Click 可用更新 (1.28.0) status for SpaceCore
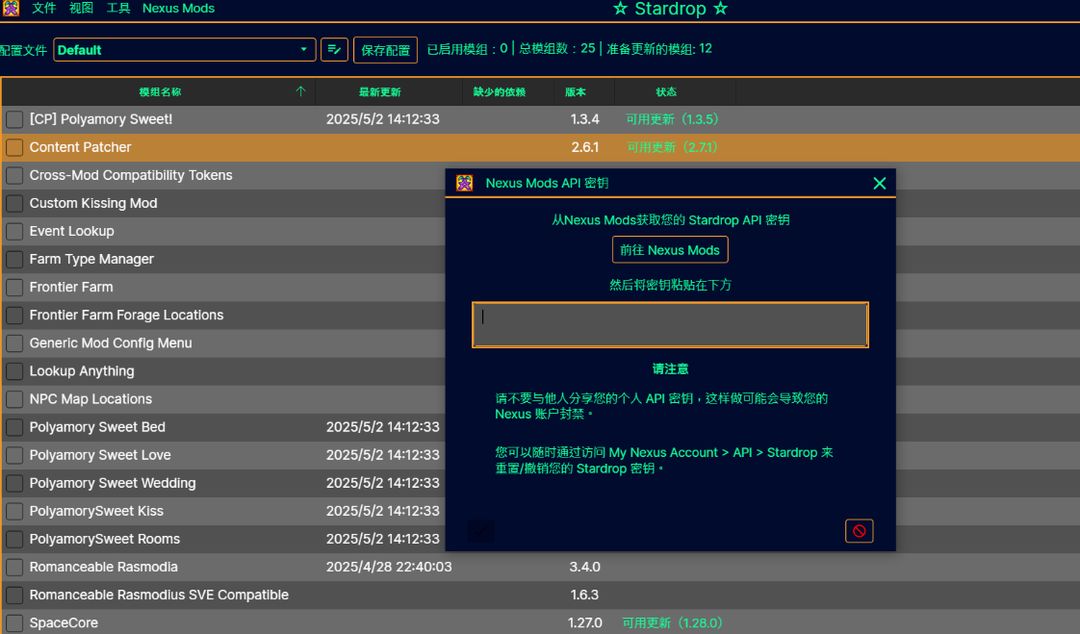The height and width of the screenshot is (634, 1080). pos(672,623)
